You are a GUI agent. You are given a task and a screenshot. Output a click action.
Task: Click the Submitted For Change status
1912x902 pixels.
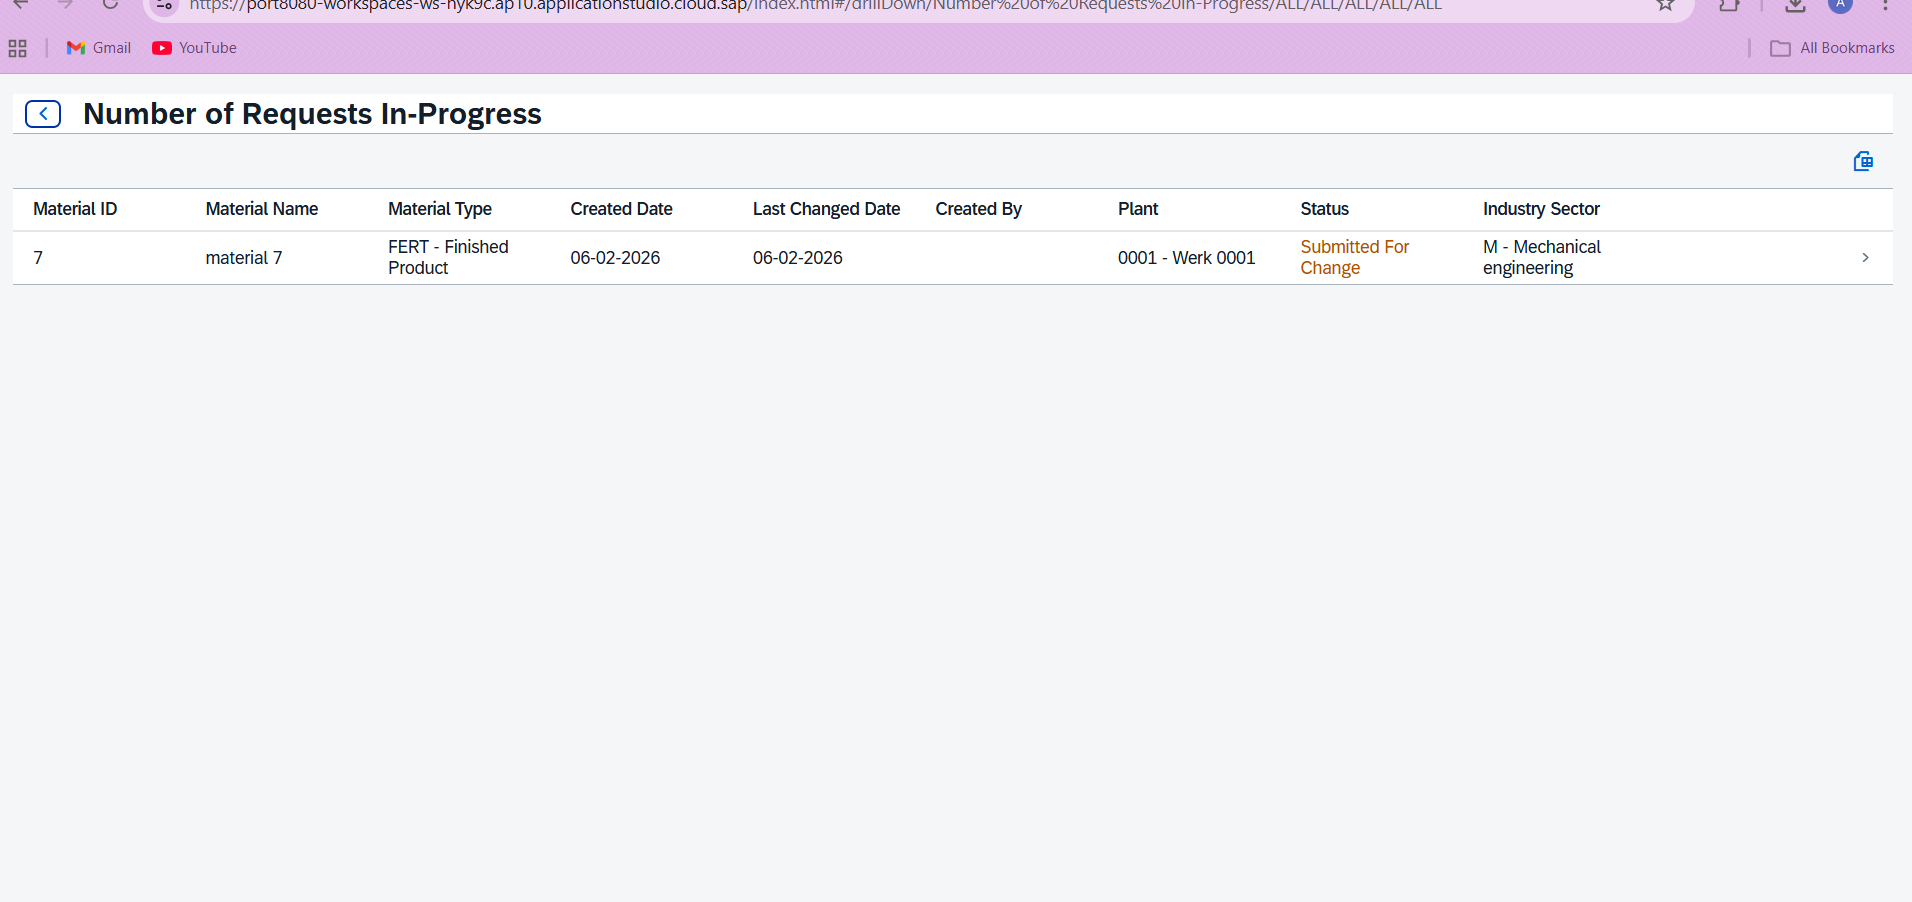tap(1354, 257)
